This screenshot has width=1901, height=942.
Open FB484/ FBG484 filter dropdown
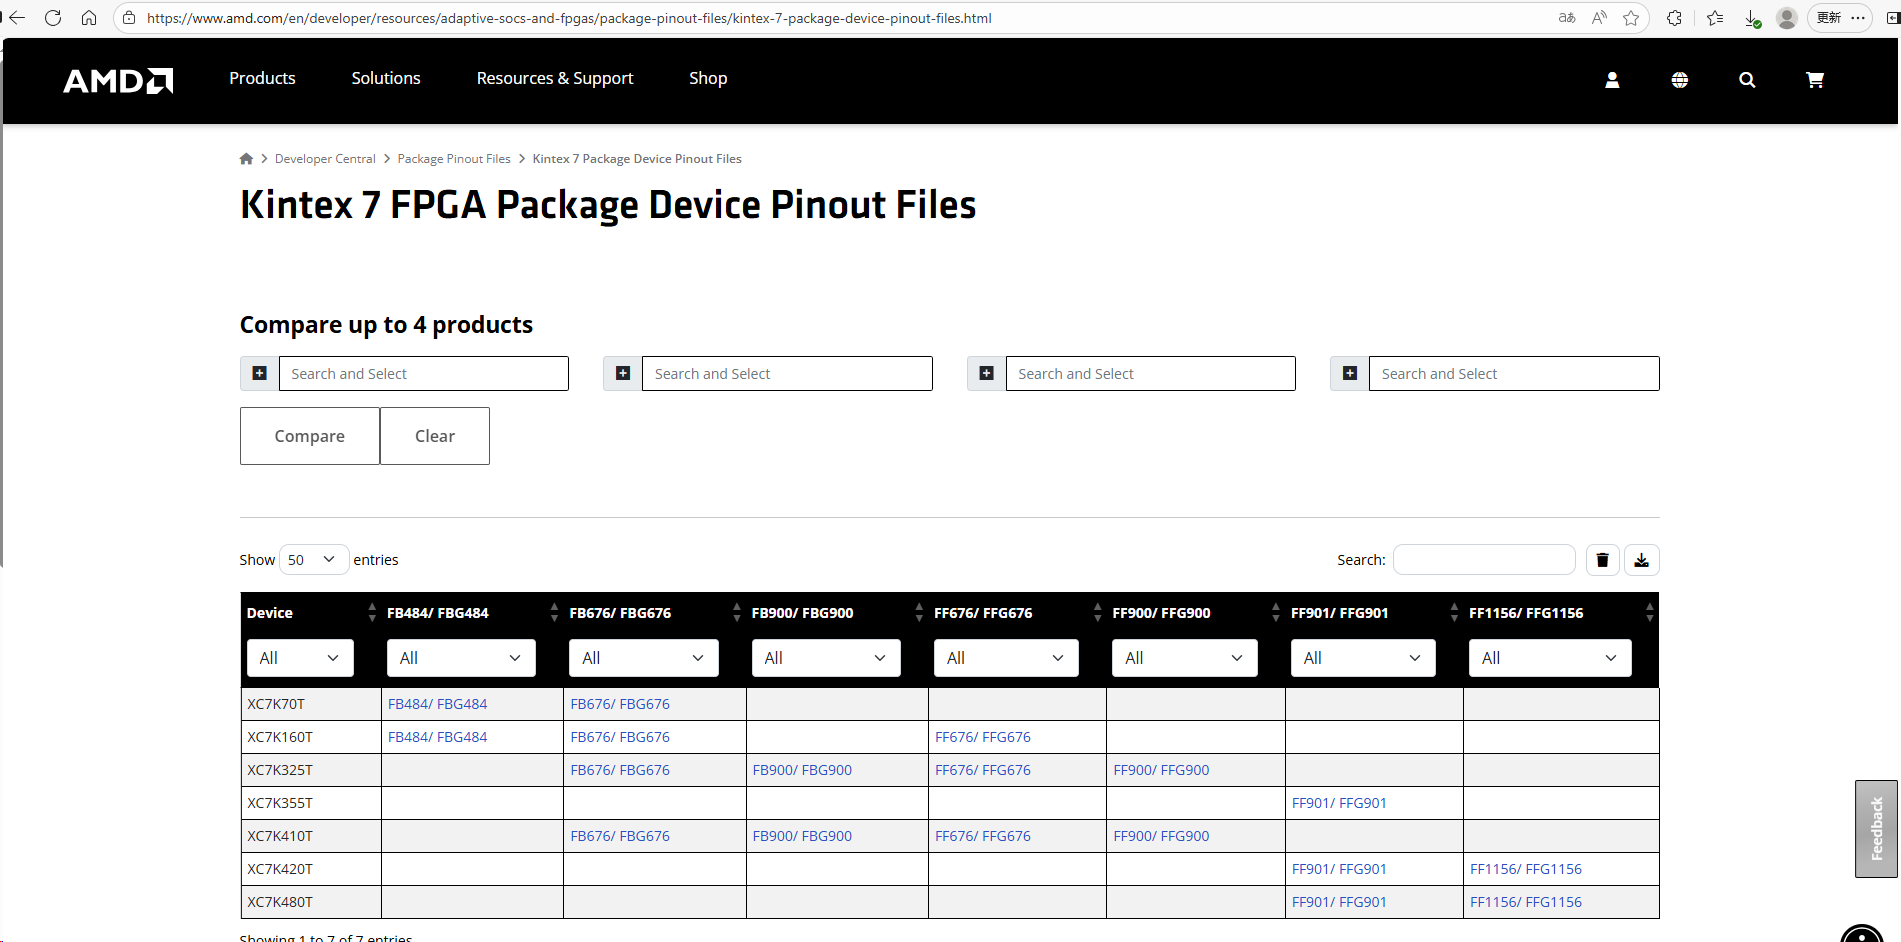pos(461,658)
